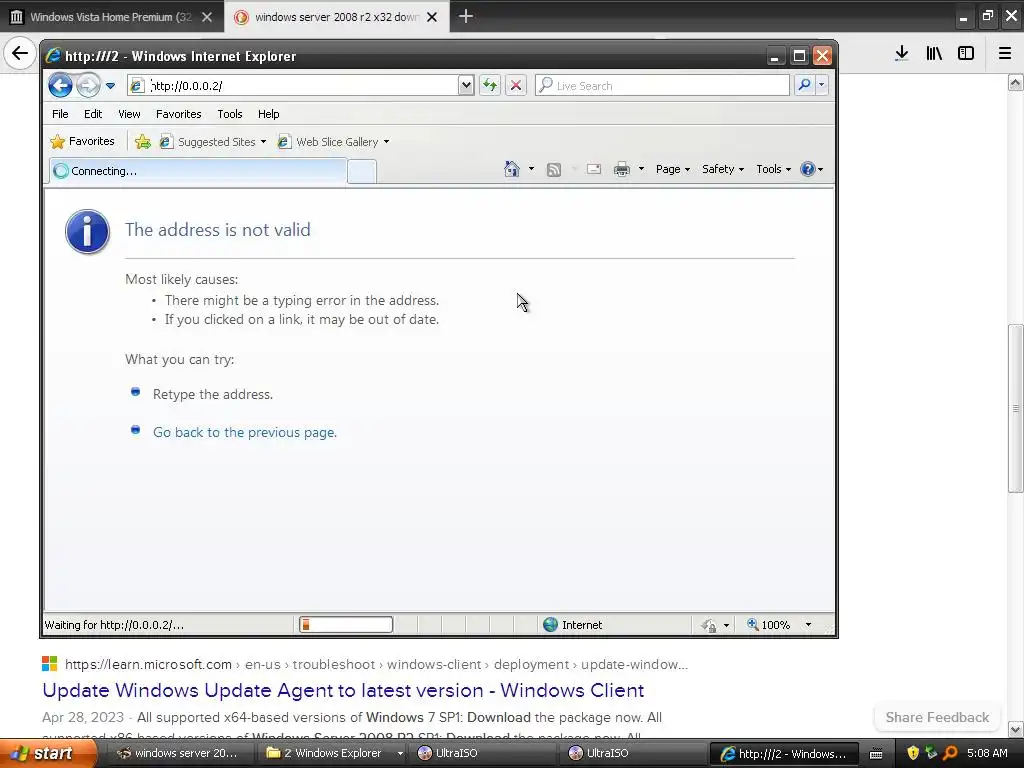Open the Tools command bar menu
The image size is (1024, 768).
[x=773, y=169]
